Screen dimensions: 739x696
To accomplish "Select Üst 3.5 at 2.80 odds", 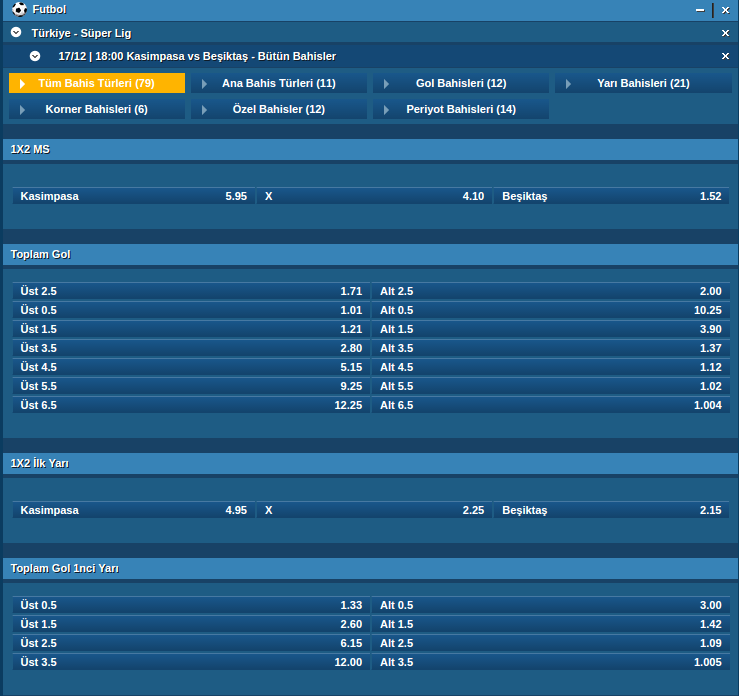I will (191, 348).
